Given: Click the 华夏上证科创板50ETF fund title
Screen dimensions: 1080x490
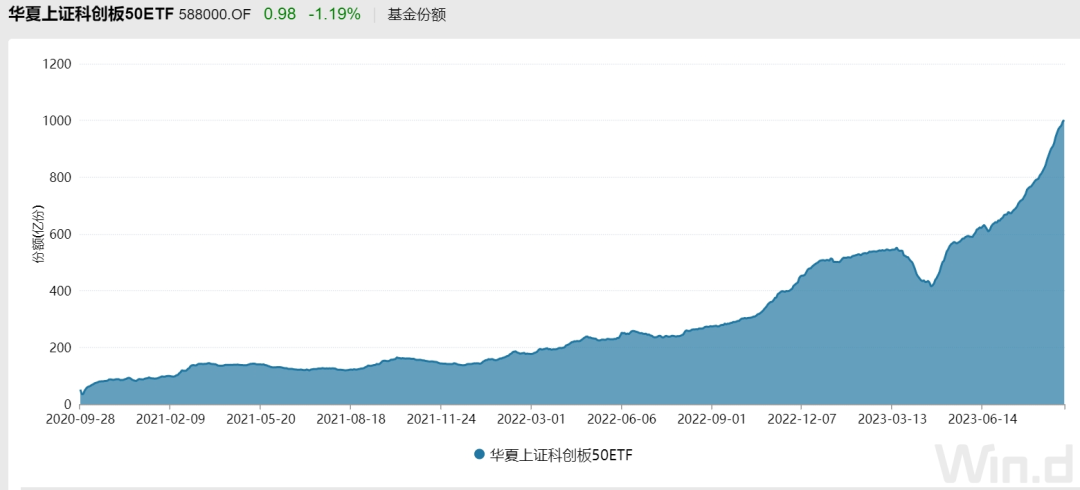Looking at the screenshot, I should pos(91,14).
